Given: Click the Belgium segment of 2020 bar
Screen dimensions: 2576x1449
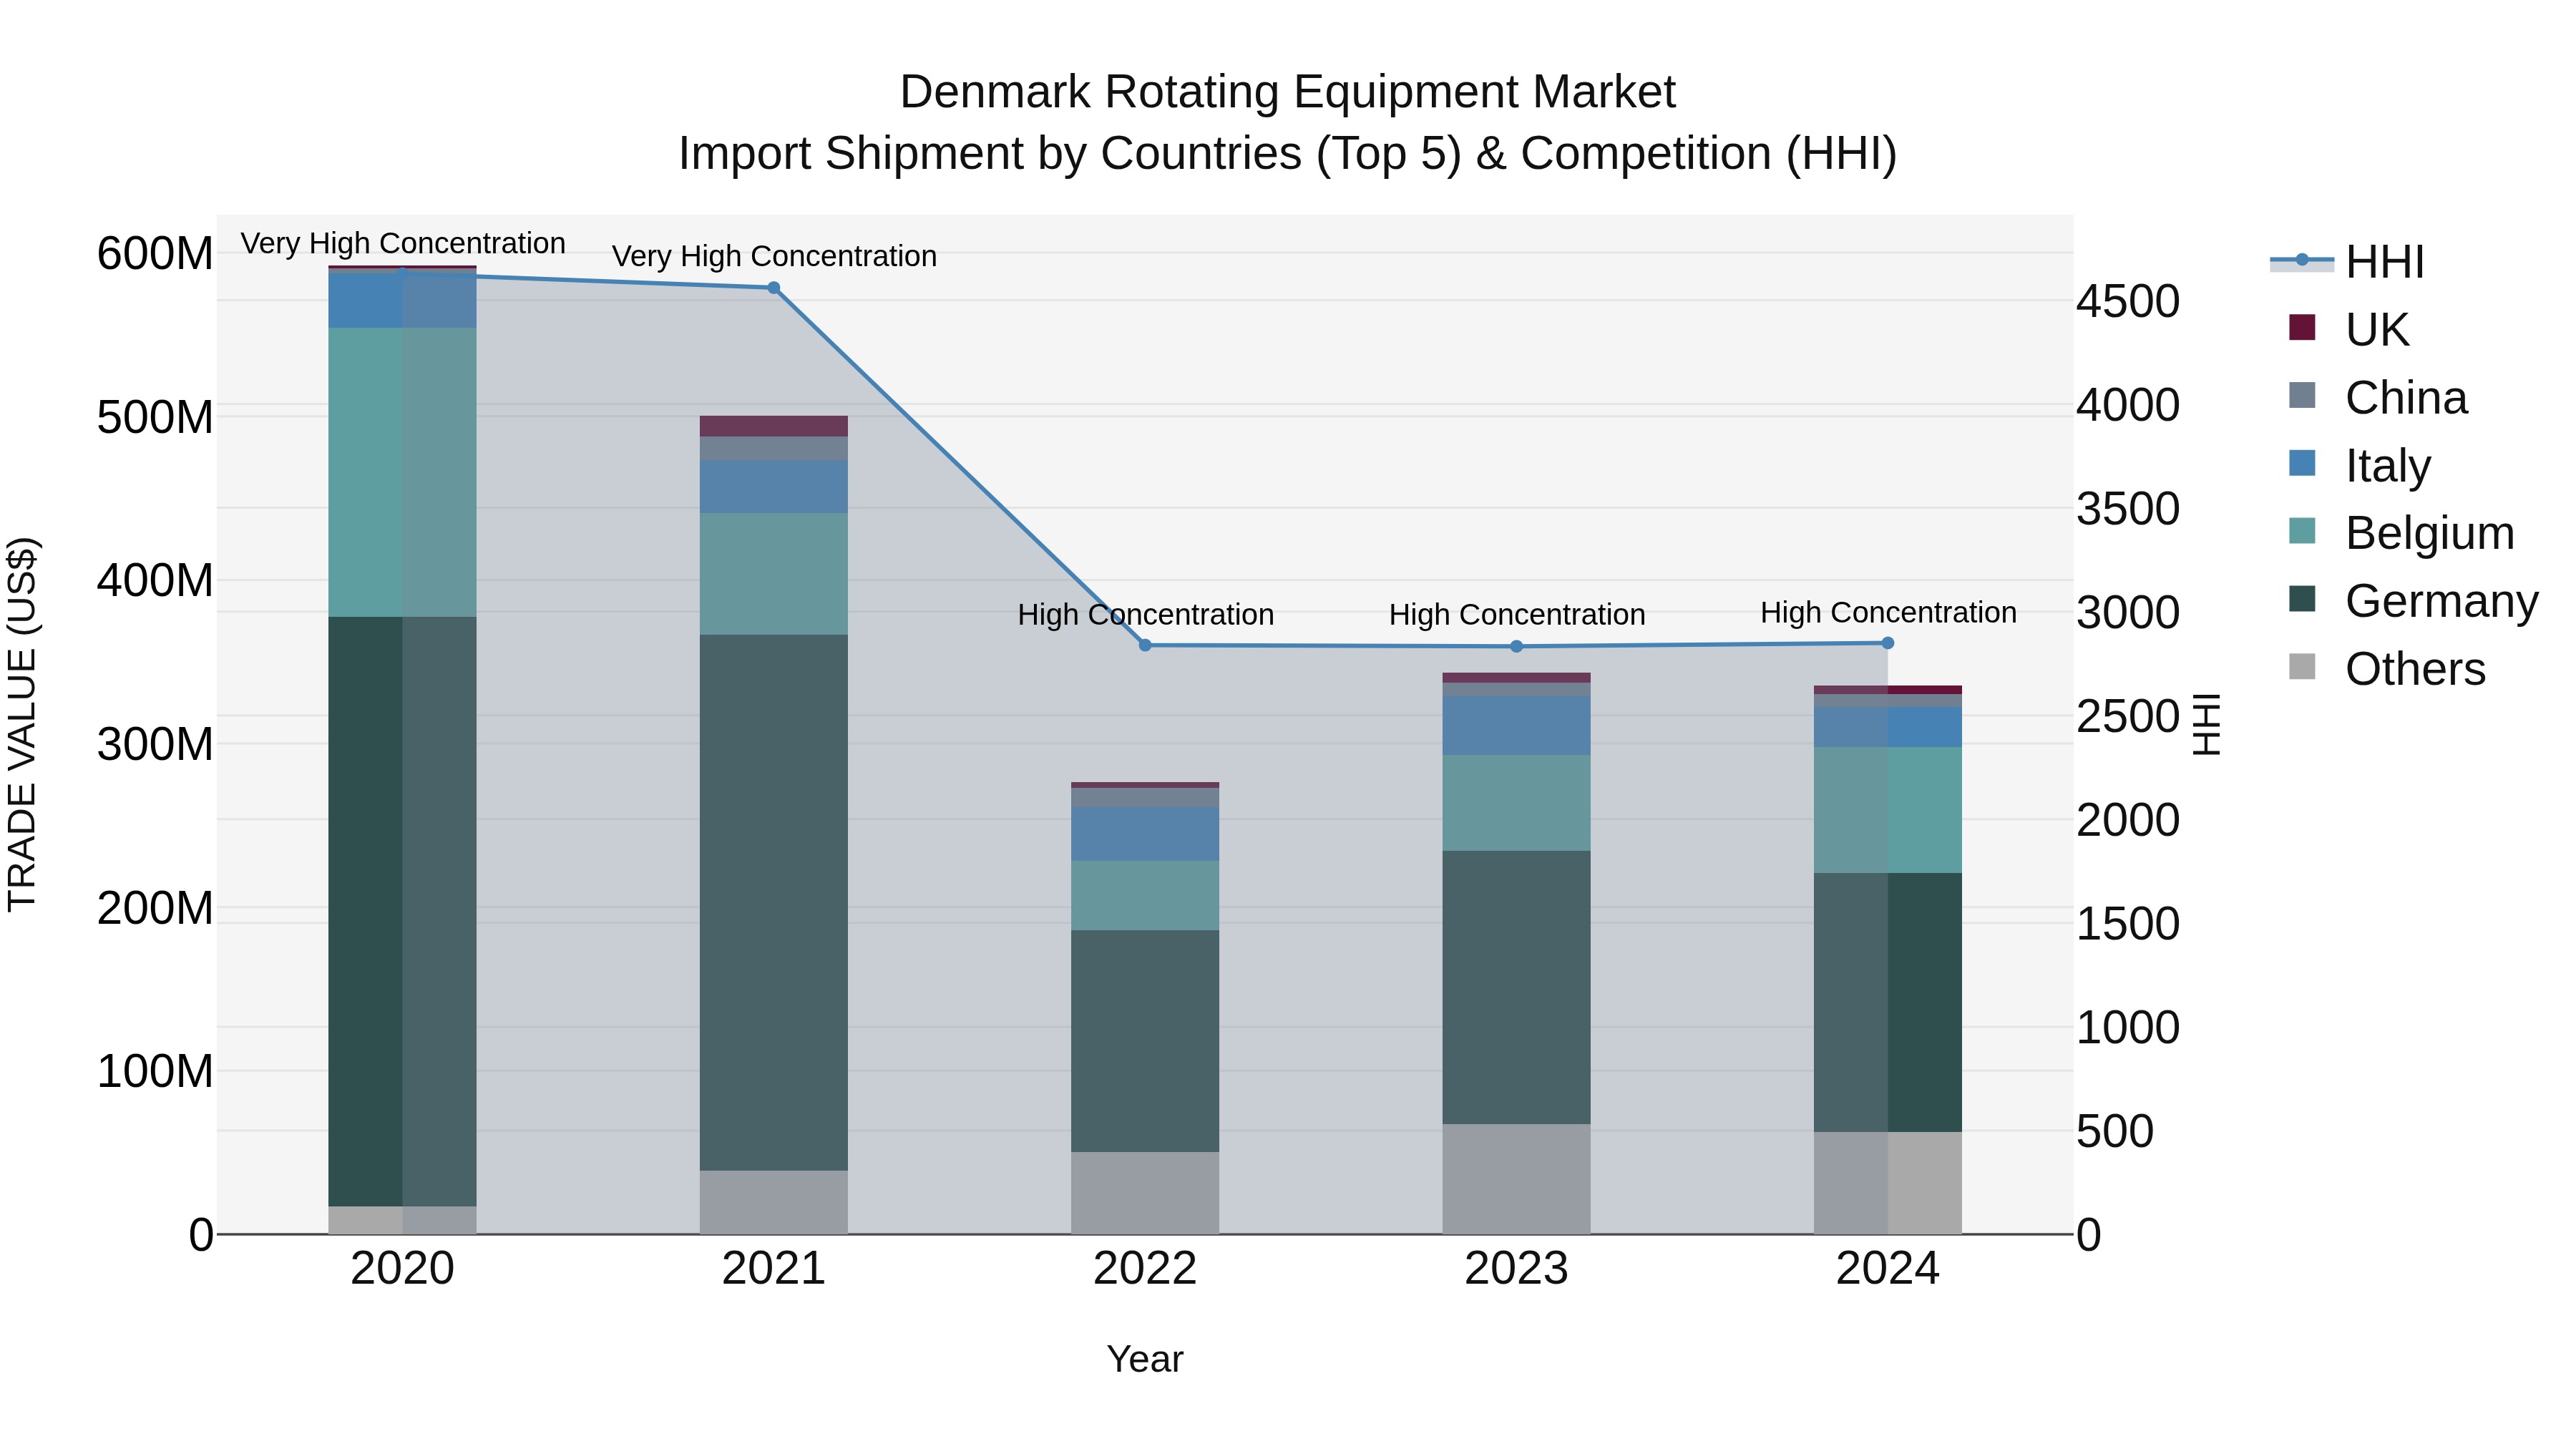Looking at the screenshot, I should tap(402, 472).
